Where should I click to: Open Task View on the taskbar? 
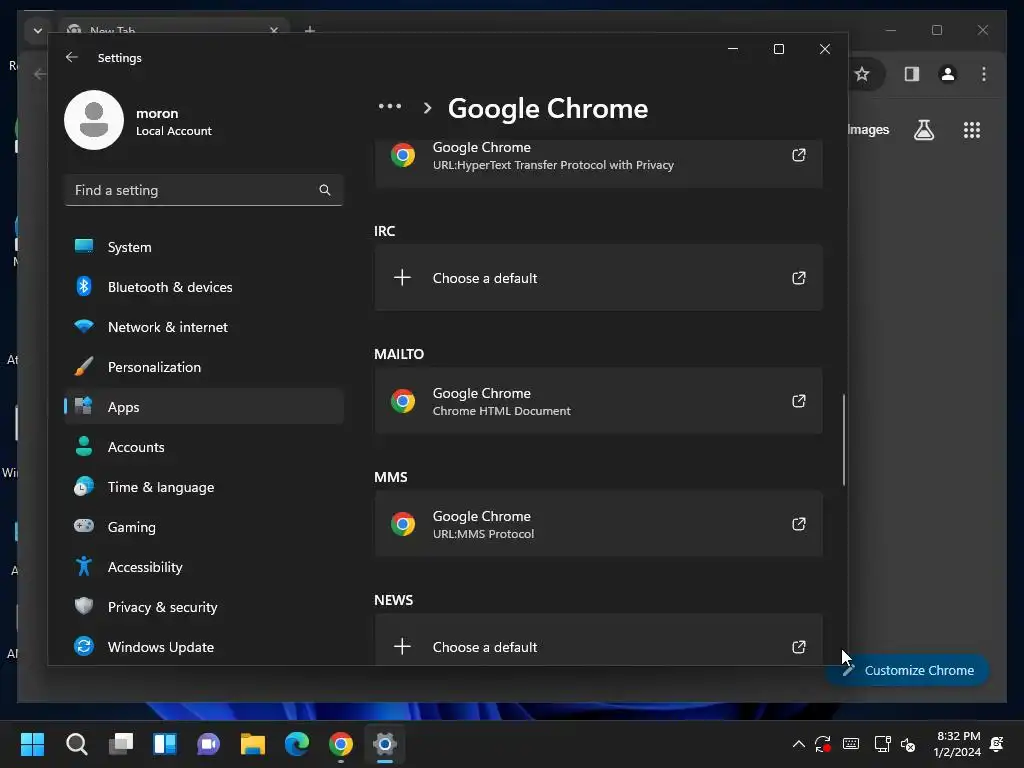click(121, 744)
